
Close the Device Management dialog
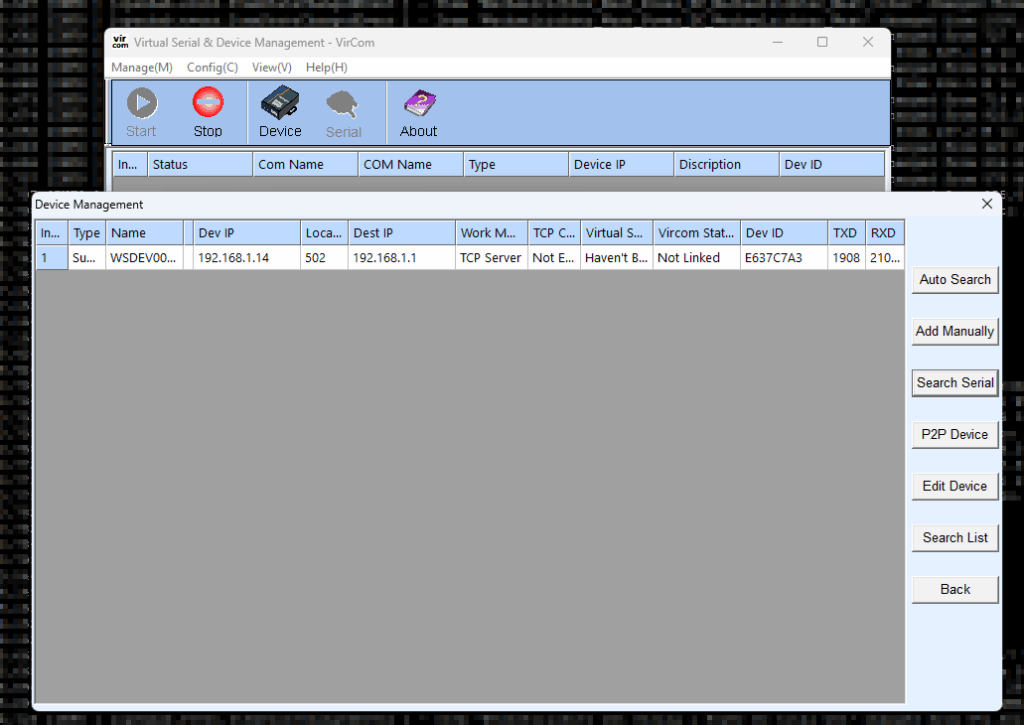987,204
